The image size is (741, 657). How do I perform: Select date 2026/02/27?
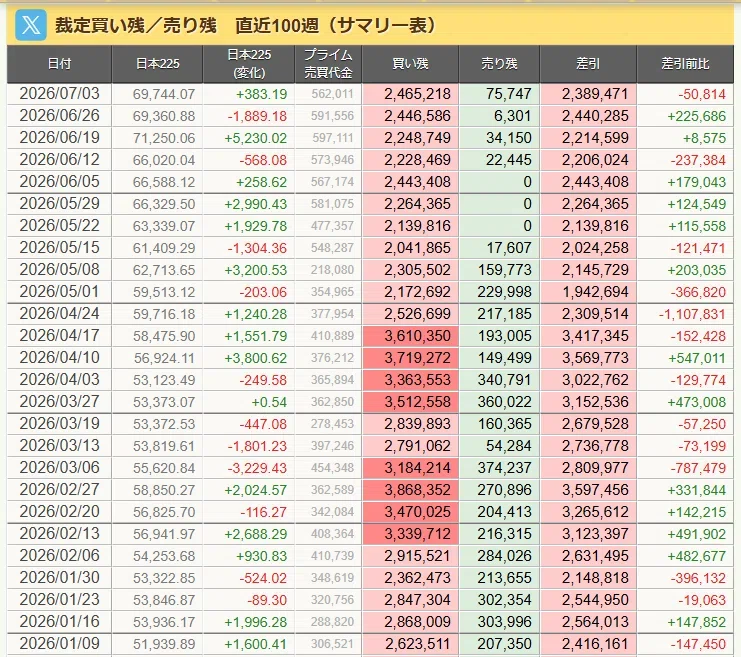pos(60,489)
